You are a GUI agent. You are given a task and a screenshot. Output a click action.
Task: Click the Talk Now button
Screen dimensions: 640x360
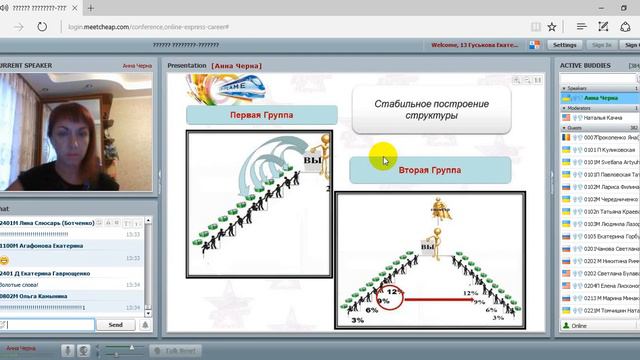(176, 351)
